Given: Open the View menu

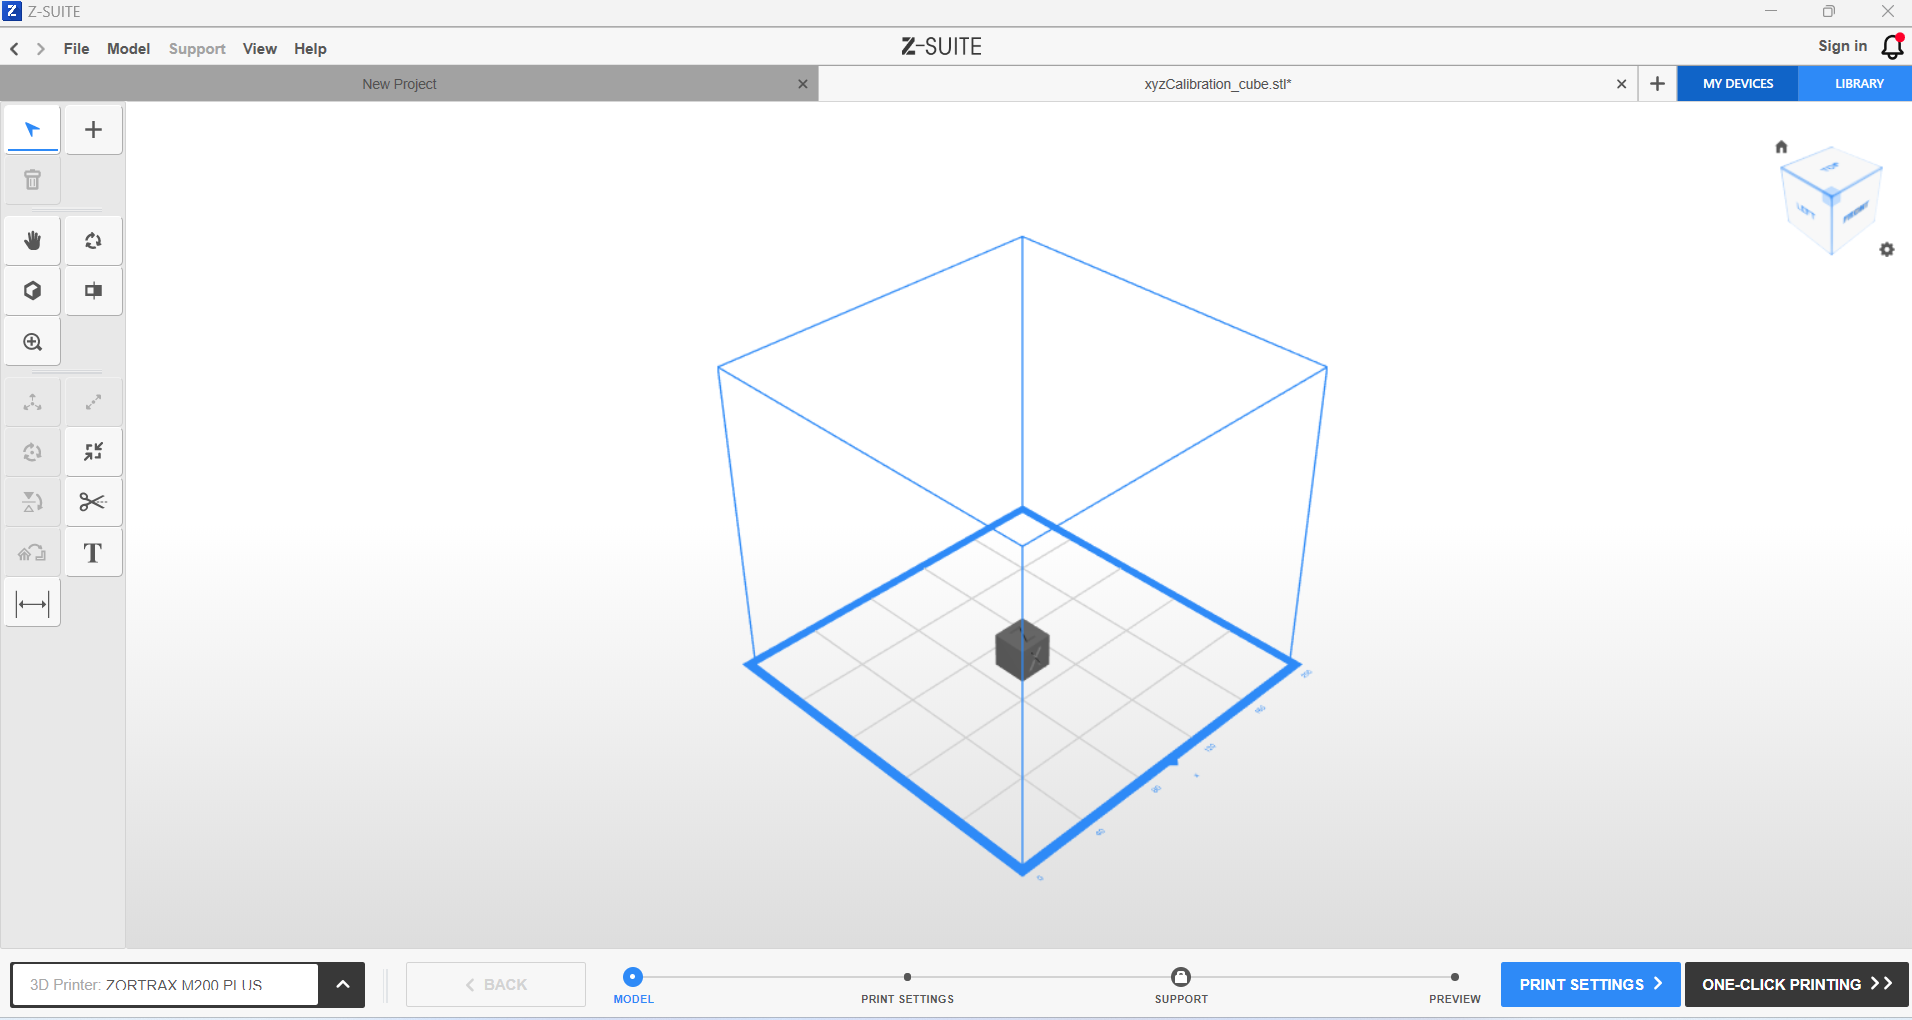Looking at the screenshot, I should (x=260, y=49).
